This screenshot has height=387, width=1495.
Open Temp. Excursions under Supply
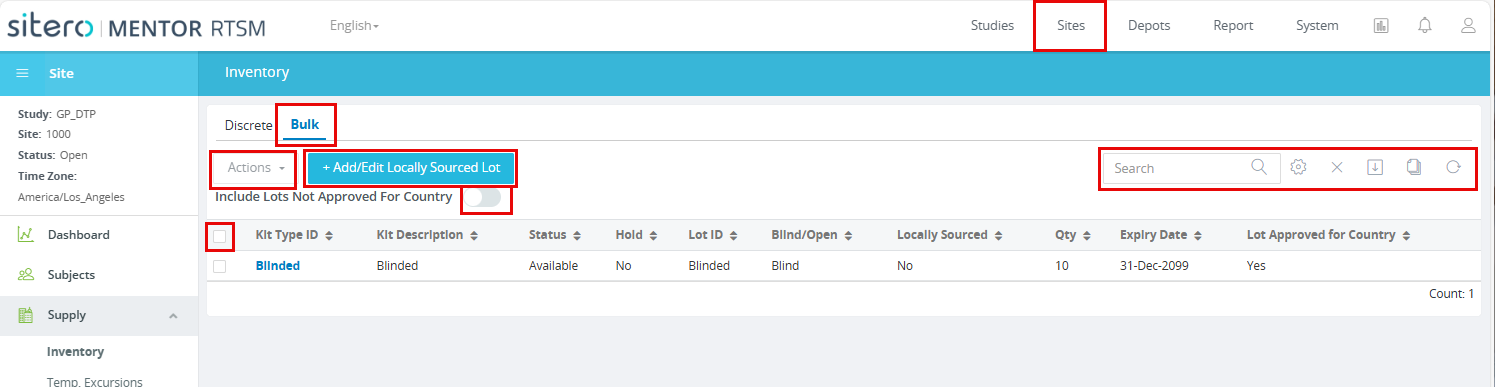(x=95, y=381)
